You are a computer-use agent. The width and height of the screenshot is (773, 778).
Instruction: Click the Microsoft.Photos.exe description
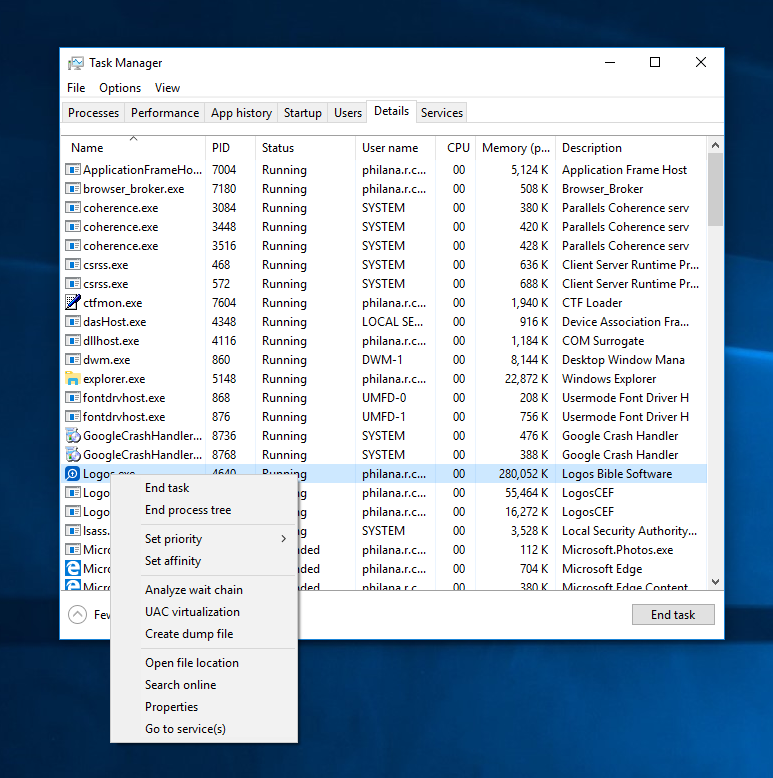[617, 550]
